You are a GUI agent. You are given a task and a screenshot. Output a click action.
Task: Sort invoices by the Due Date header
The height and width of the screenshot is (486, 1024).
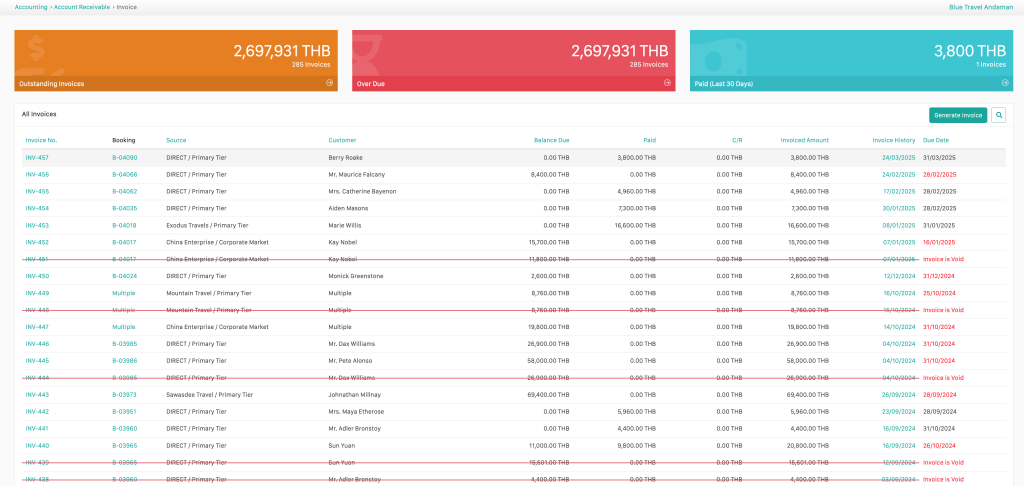pyautogui.click(x=936, y=140)
